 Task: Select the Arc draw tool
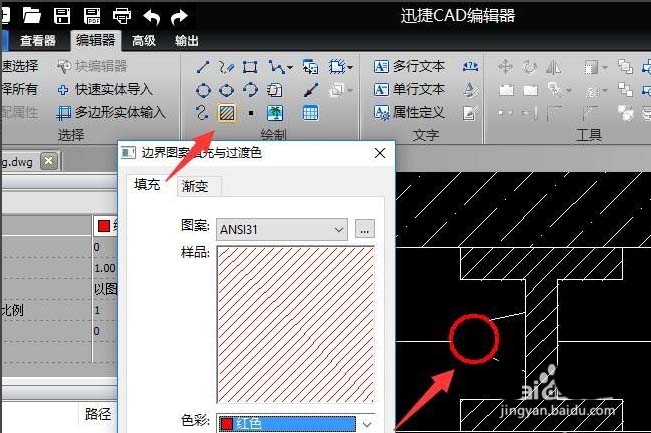250,89
